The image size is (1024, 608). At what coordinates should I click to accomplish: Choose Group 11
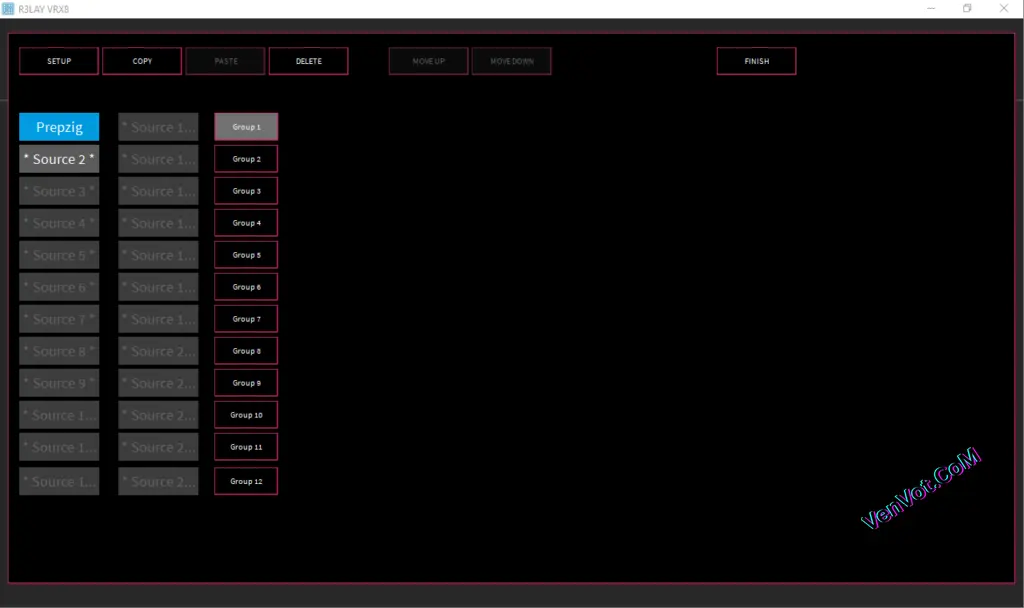point(246,447)
